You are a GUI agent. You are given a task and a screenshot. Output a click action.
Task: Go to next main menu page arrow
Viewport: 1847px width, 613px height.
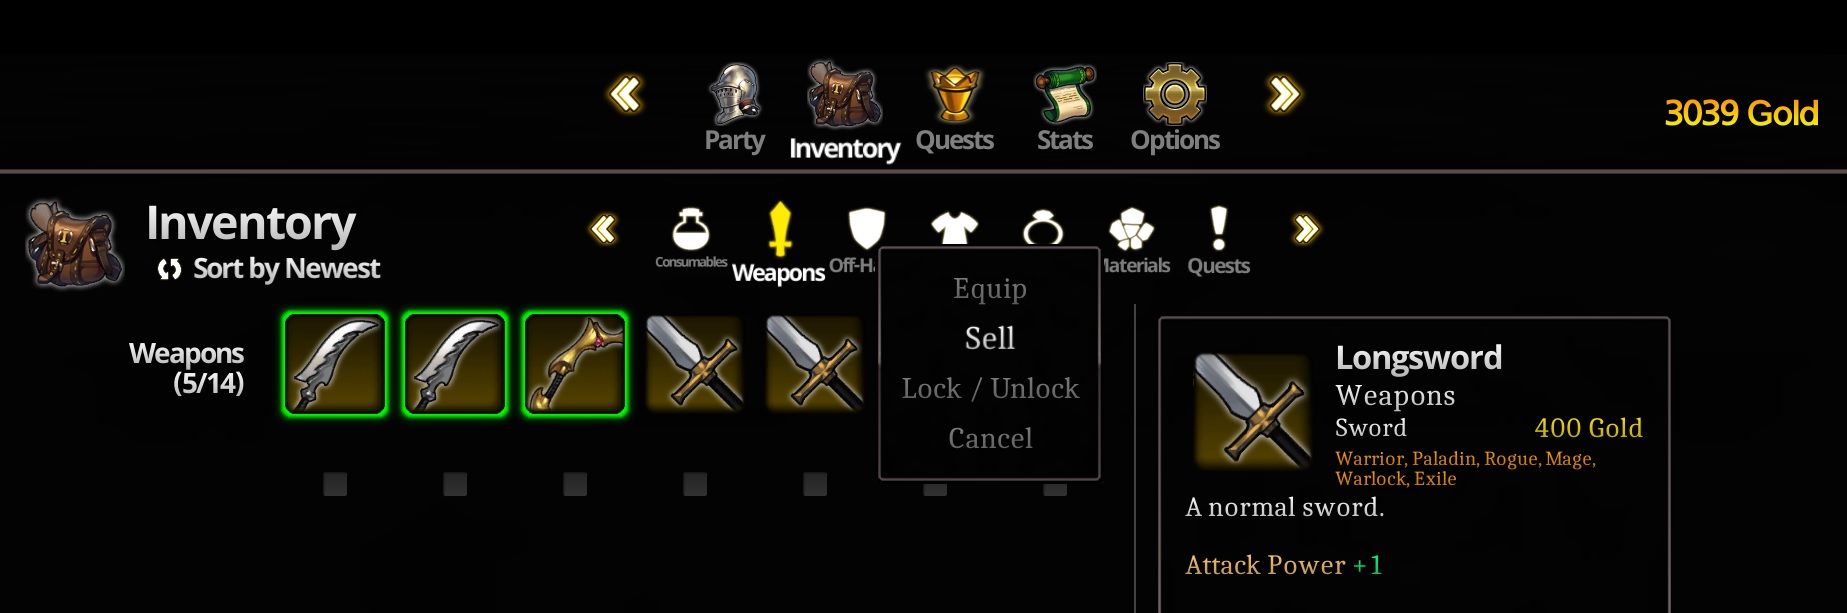click(1284, 95)
